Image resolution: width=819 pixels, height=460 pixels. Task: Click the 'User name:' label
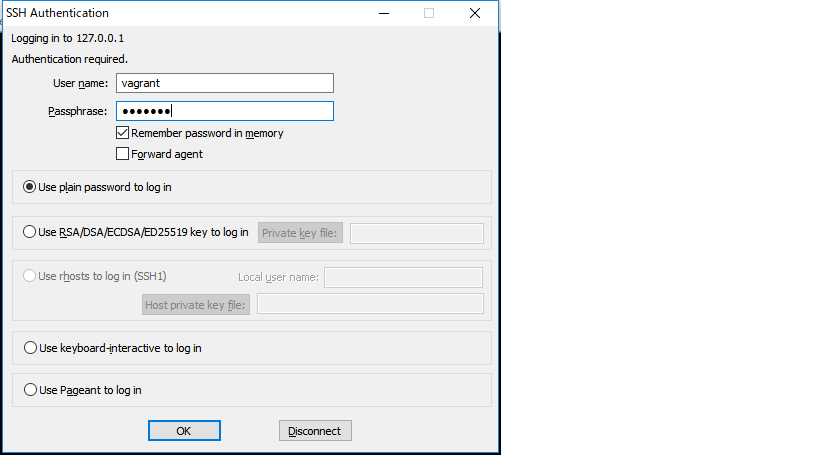[80, 83]
